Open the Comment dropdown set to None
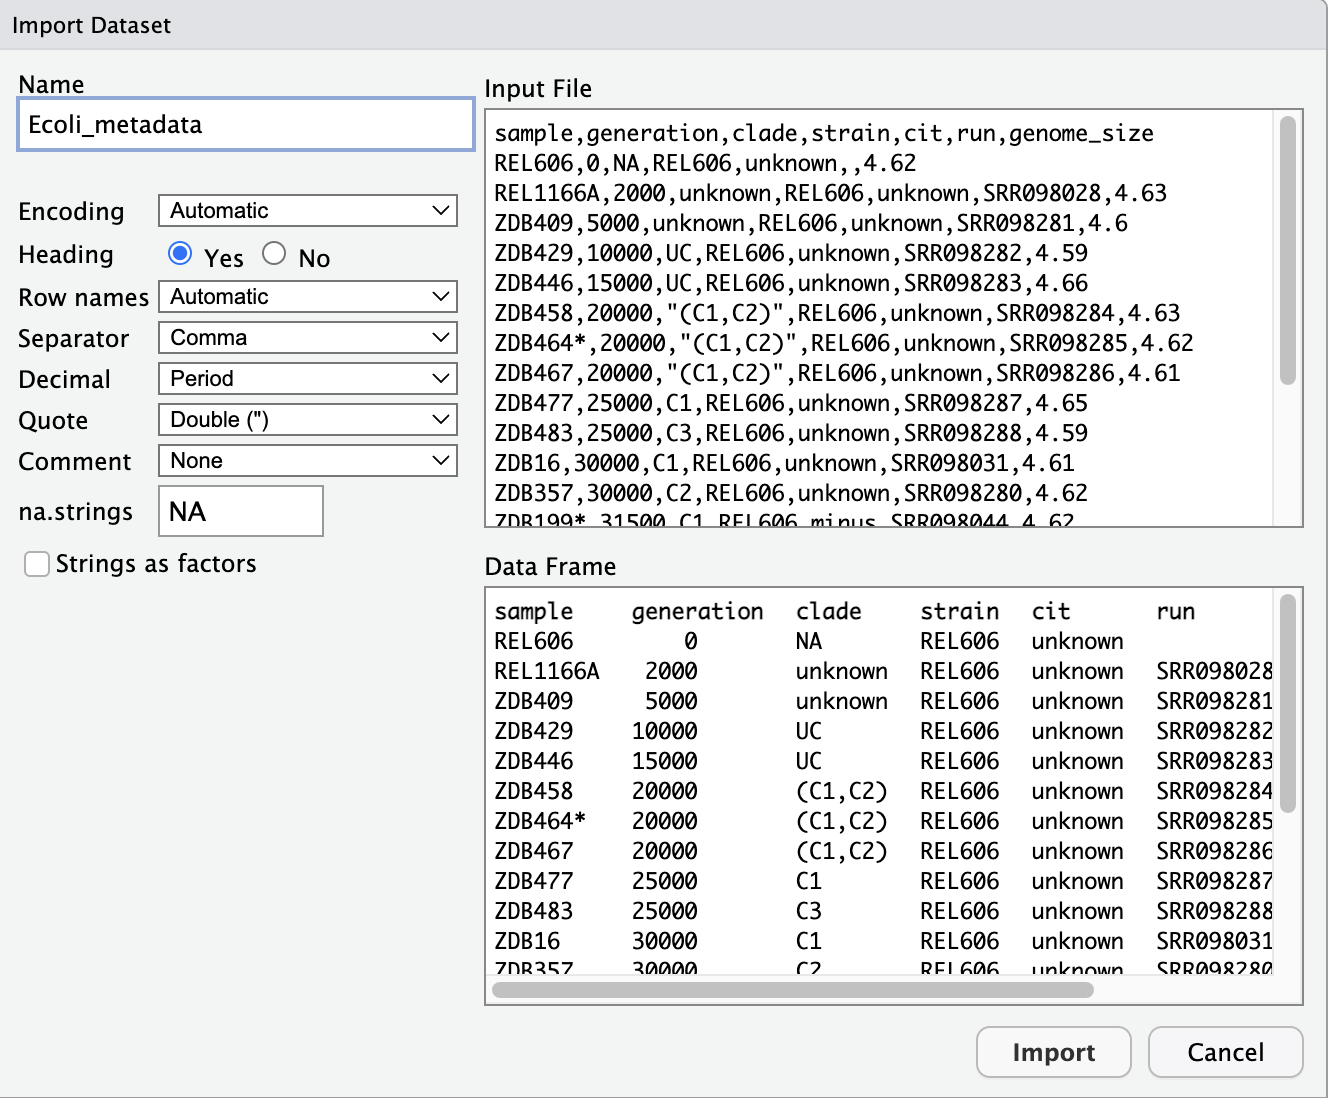The height and width of the screenshot is (1098, 1328). [307, 461]
